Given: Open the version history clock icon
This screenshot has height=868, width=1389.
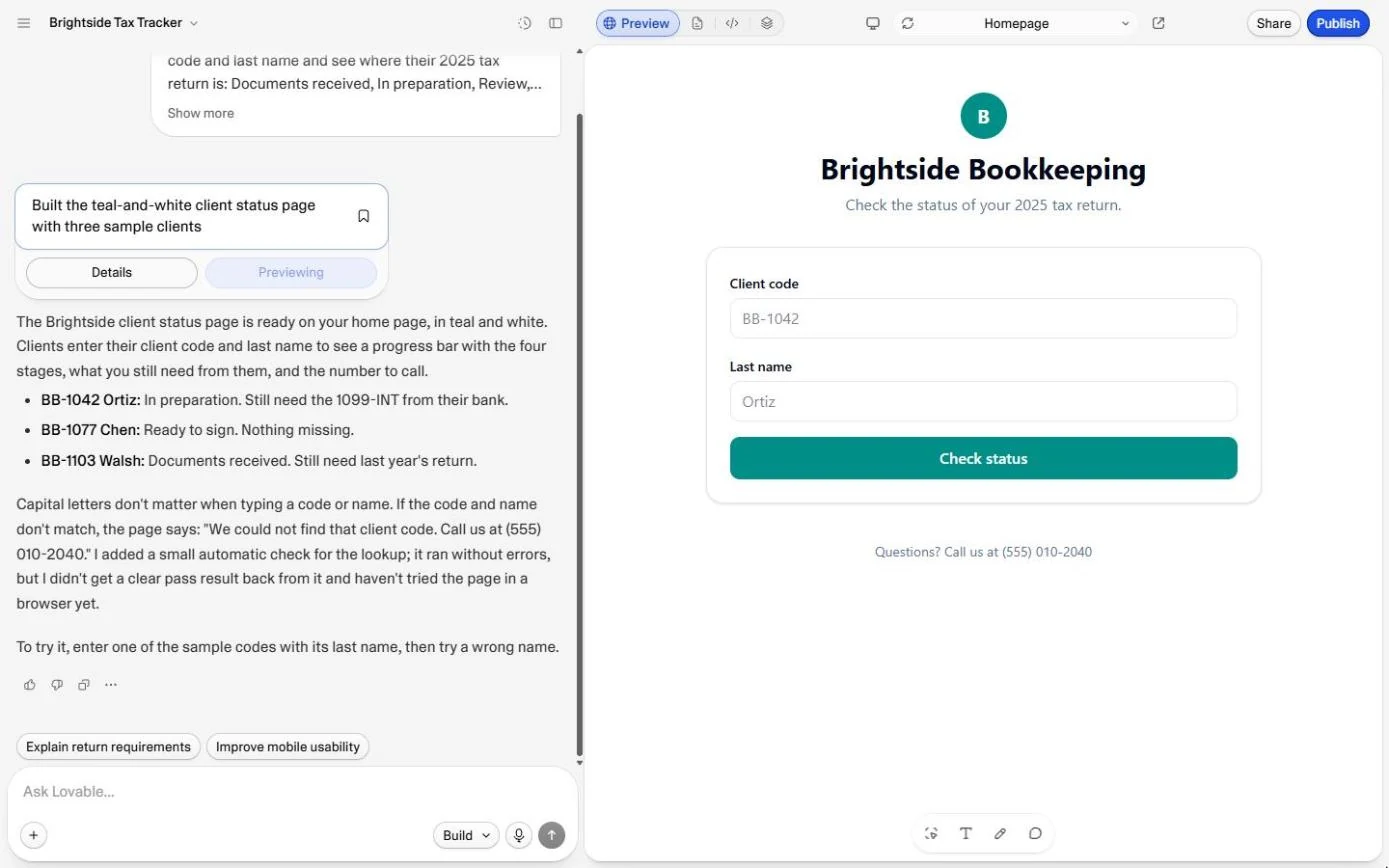Looking at the screenshot, I should (x=524, y=23).
